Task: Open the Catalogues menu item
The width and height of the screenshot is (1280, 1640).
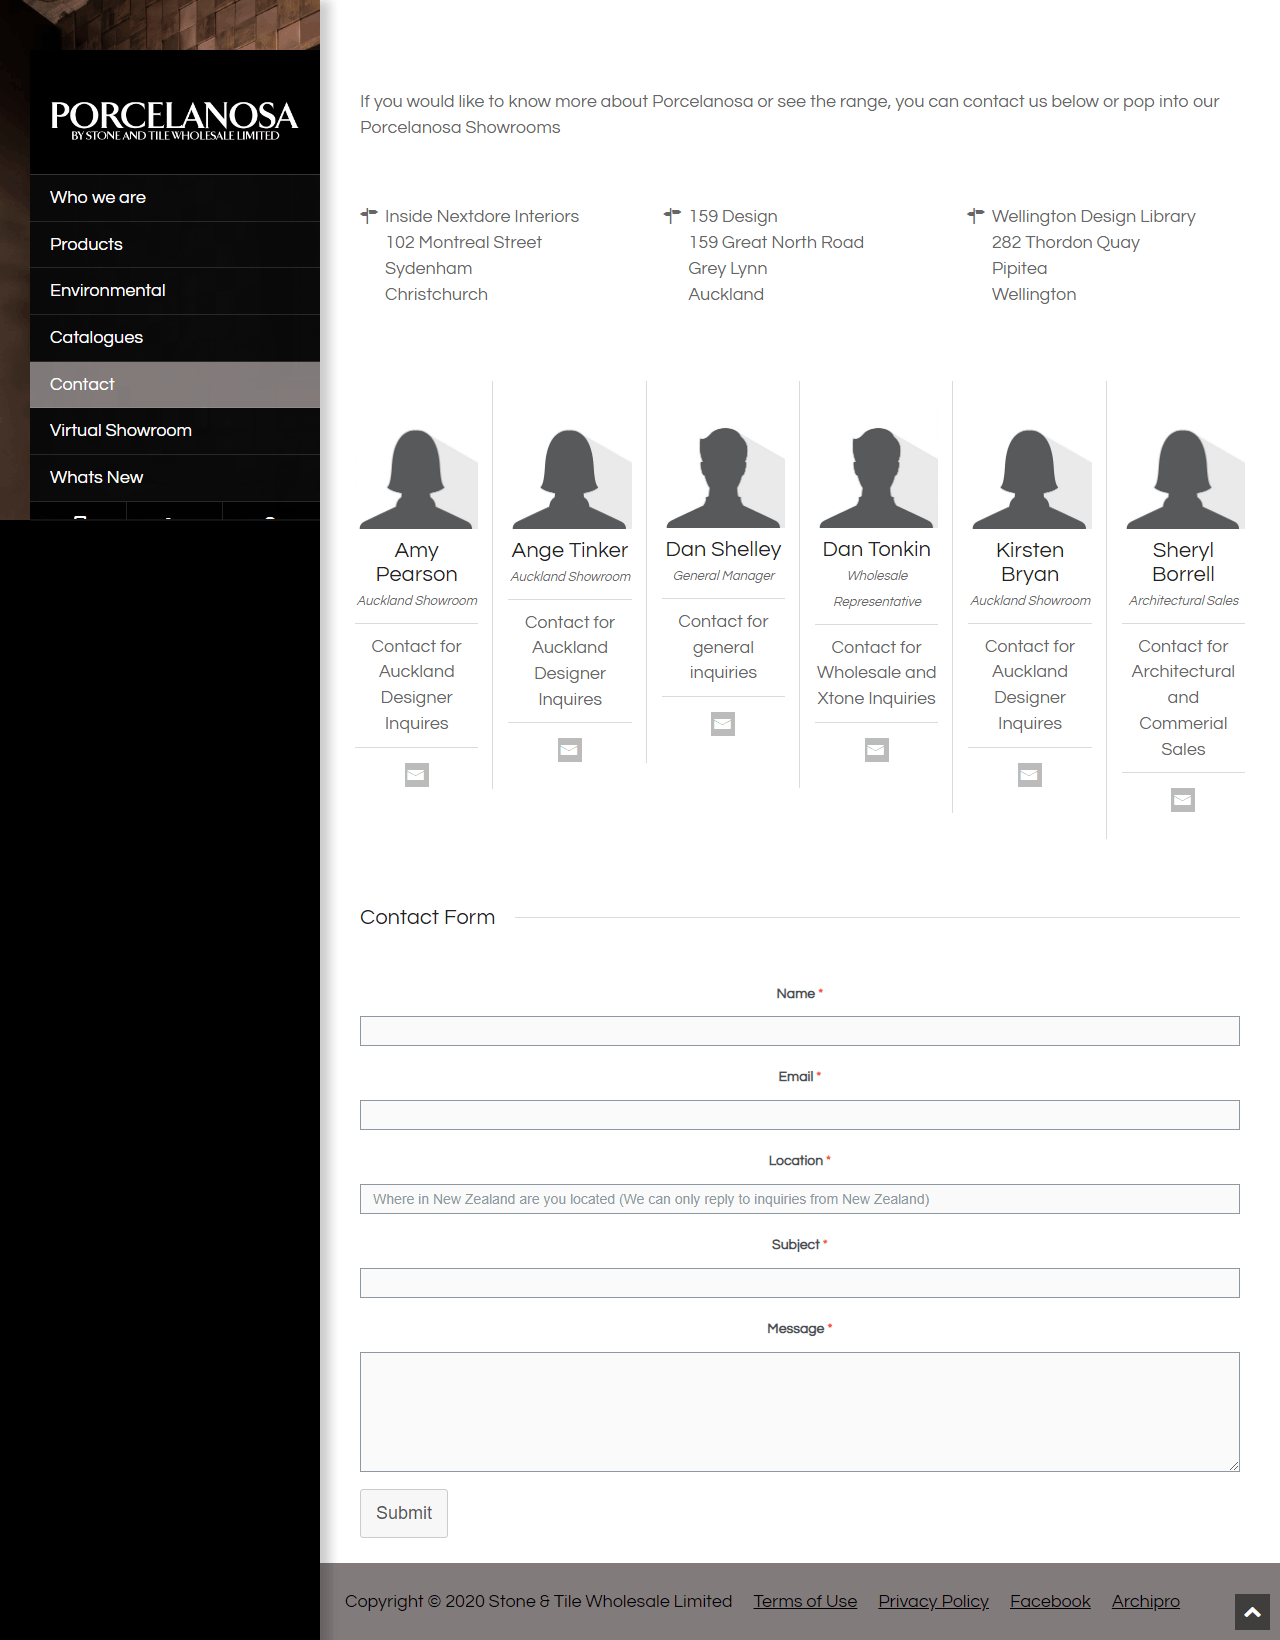Action: [x=175, y=338]
